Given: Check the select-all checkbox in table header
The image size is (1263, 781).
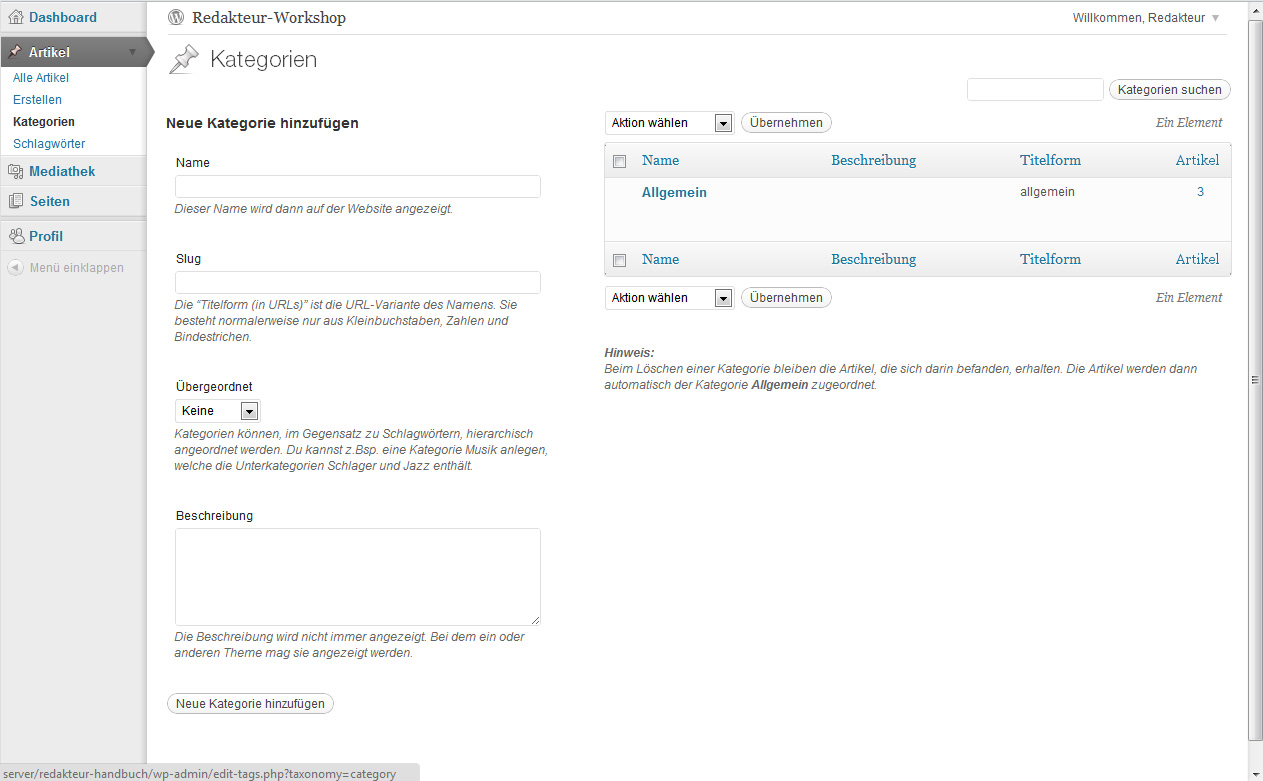Looking at the screenshot, I should click(x=619, y=161).
